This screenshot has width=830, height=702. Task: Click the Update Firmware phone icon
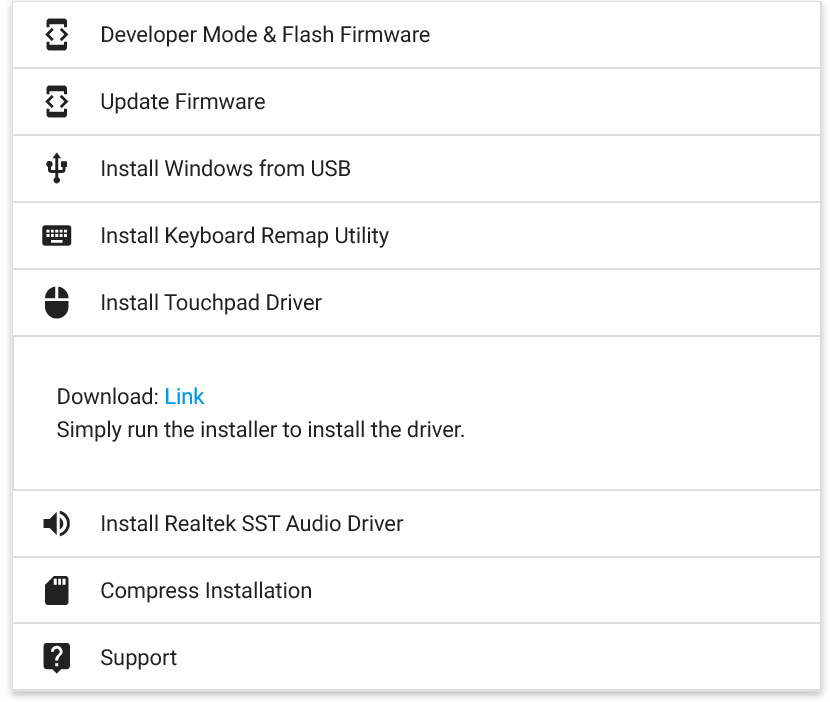(x=57, y=101)
